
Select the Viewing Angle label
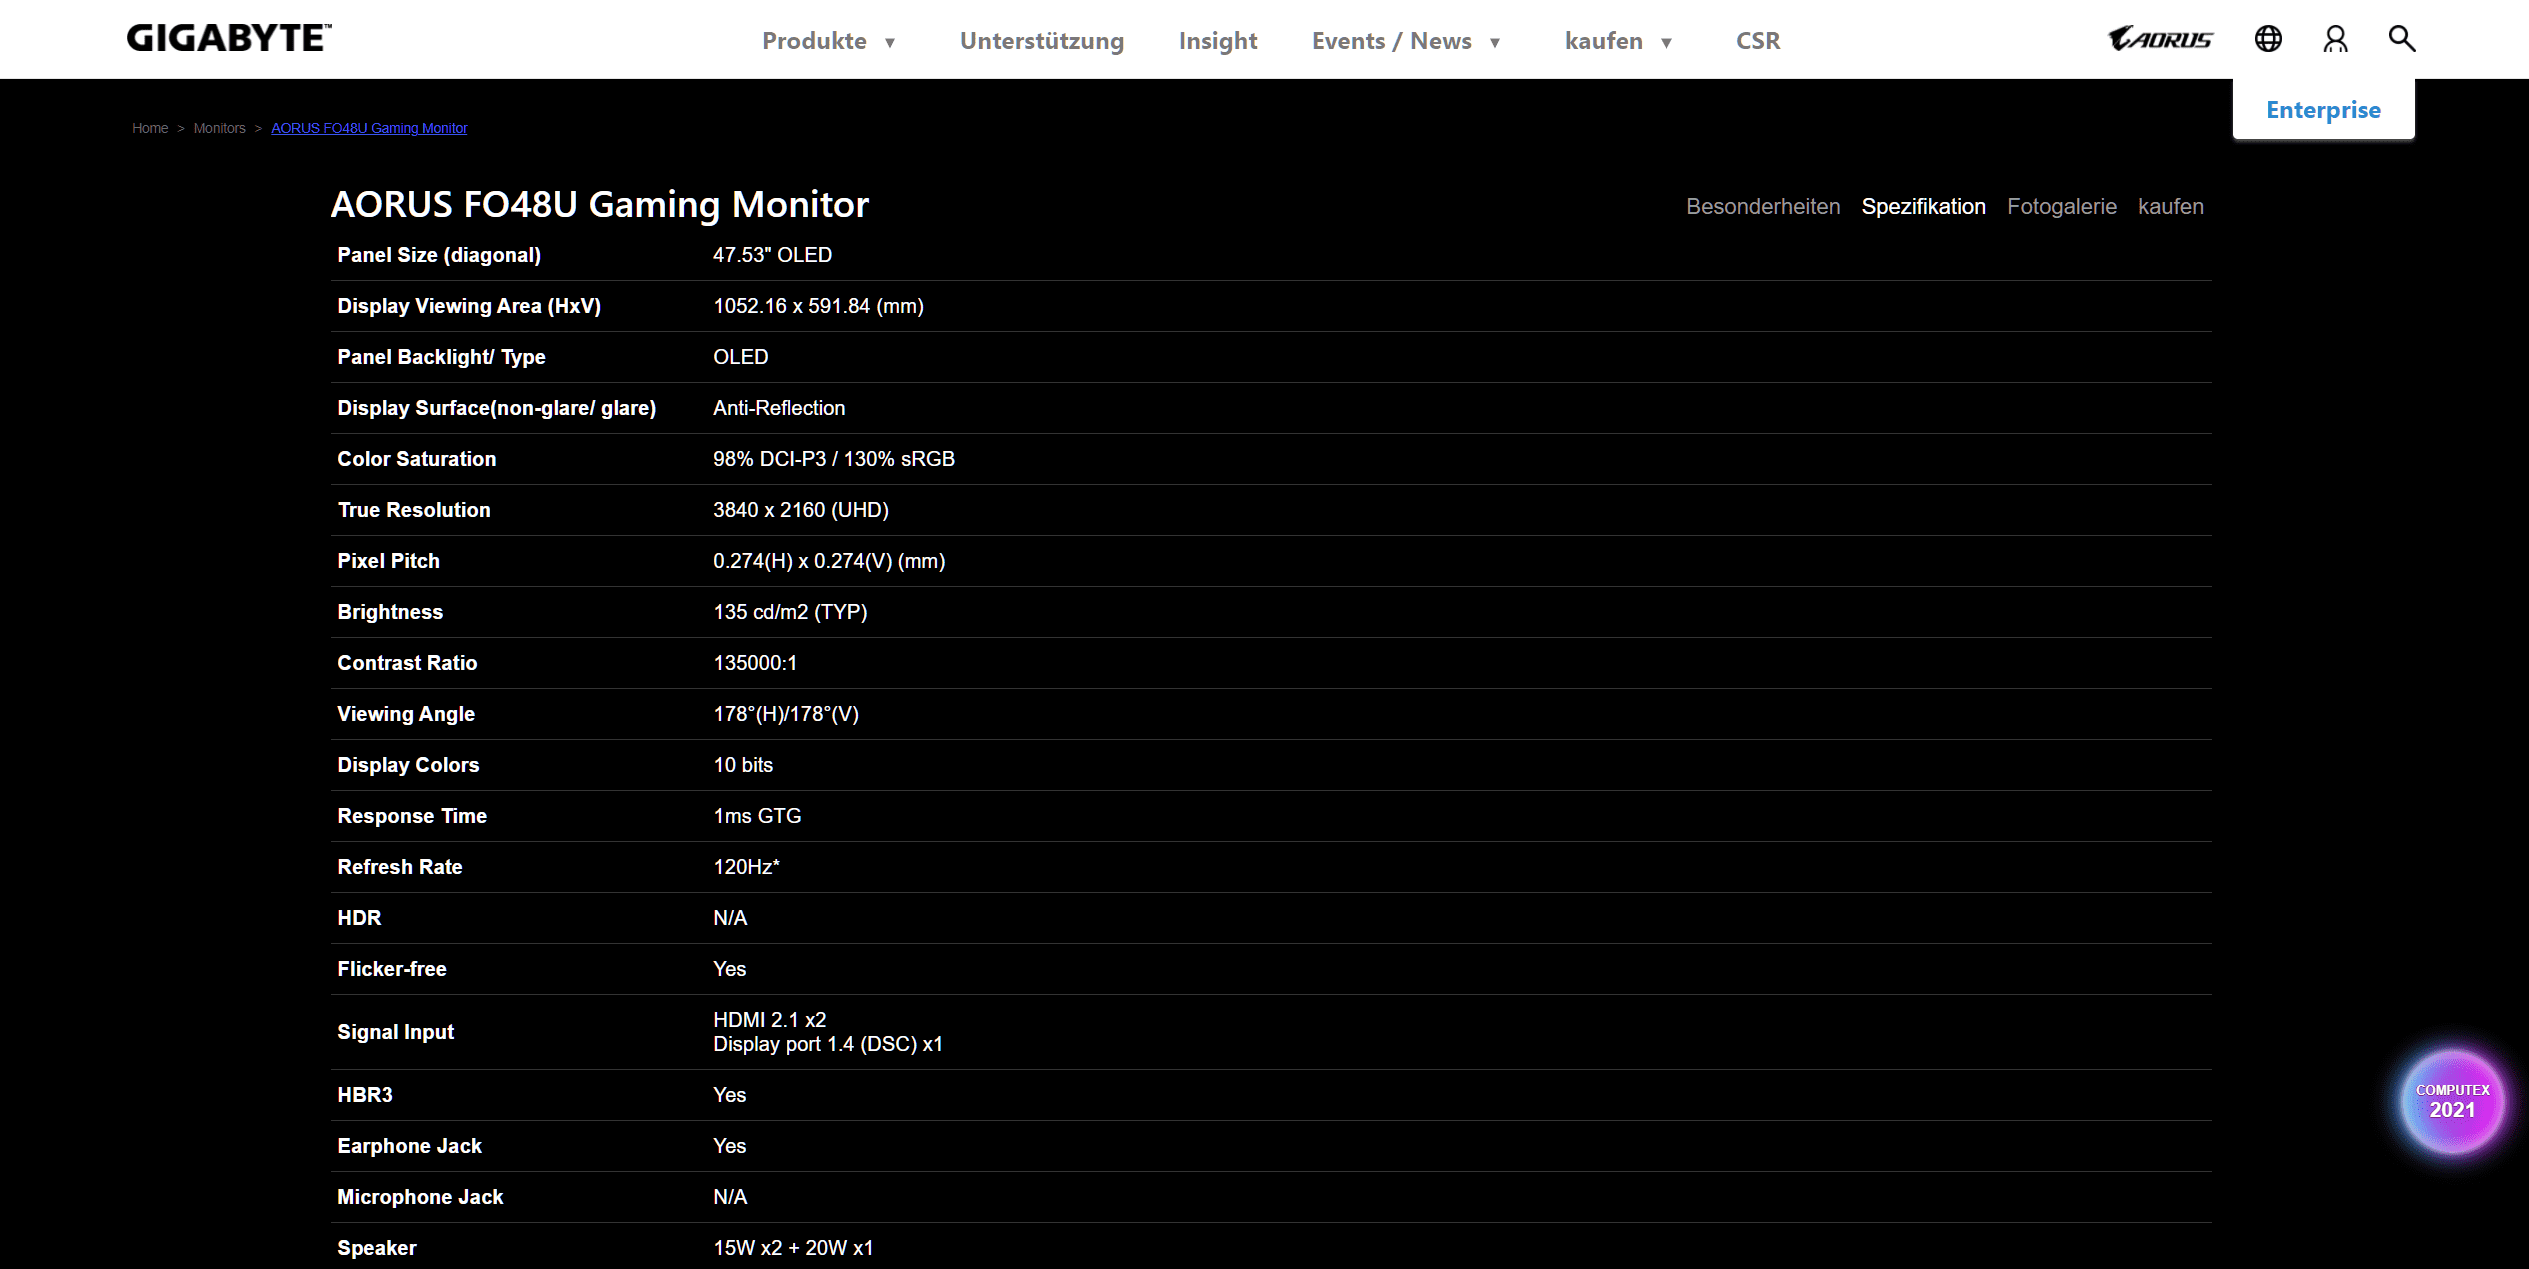pyautogui.click(x=406, y=714)
